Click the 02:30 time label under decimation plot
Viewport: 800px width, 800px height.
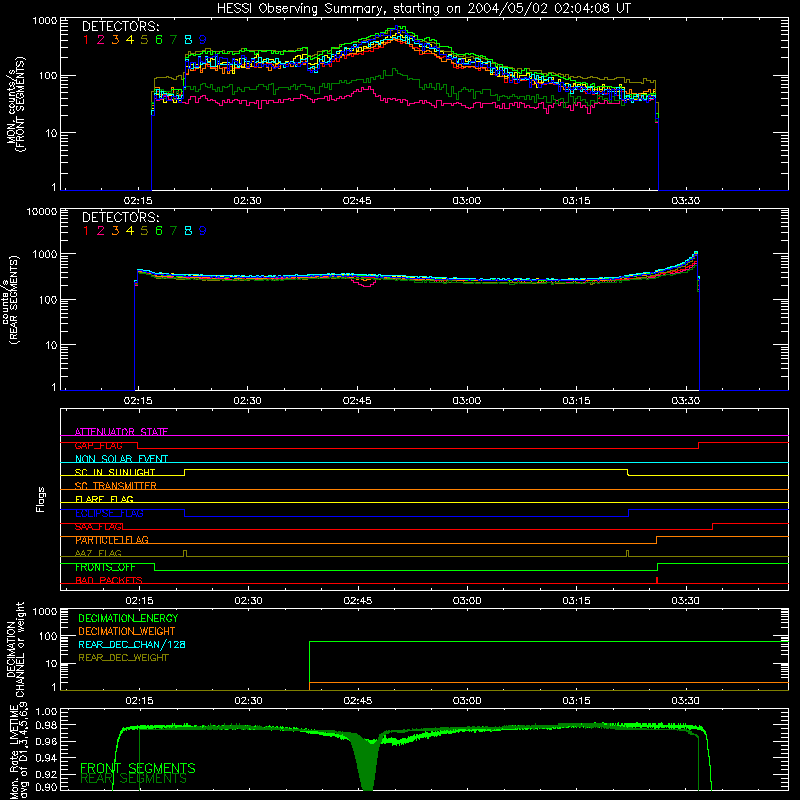pyautogui.click(x=248, y=701)
